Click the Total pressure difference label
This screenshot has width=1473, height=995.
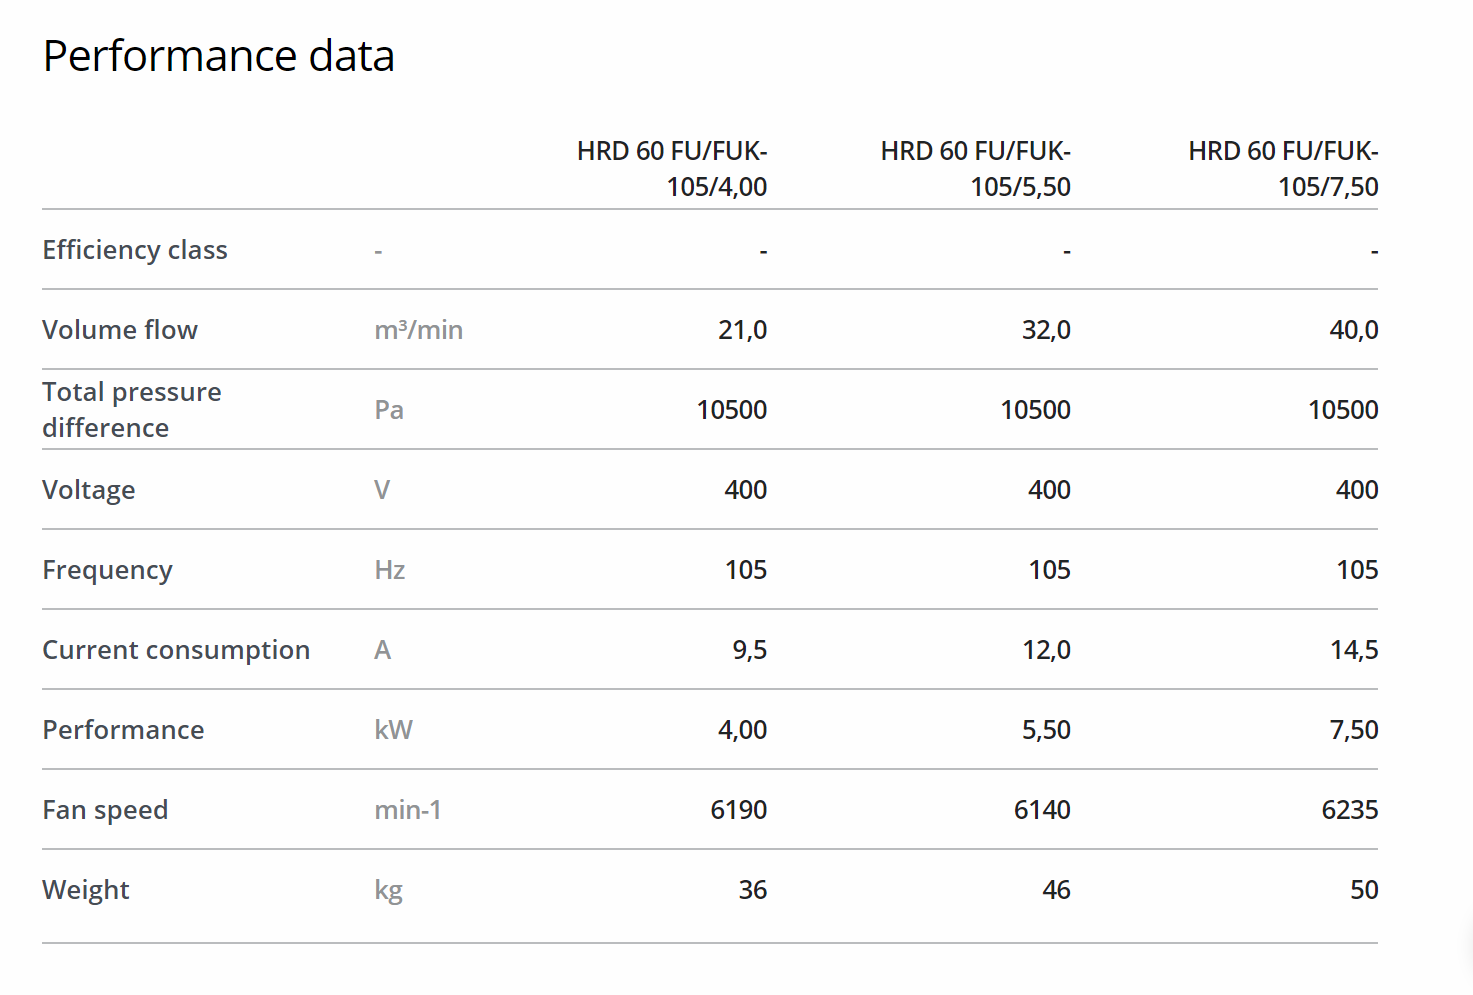click(131, 410)
